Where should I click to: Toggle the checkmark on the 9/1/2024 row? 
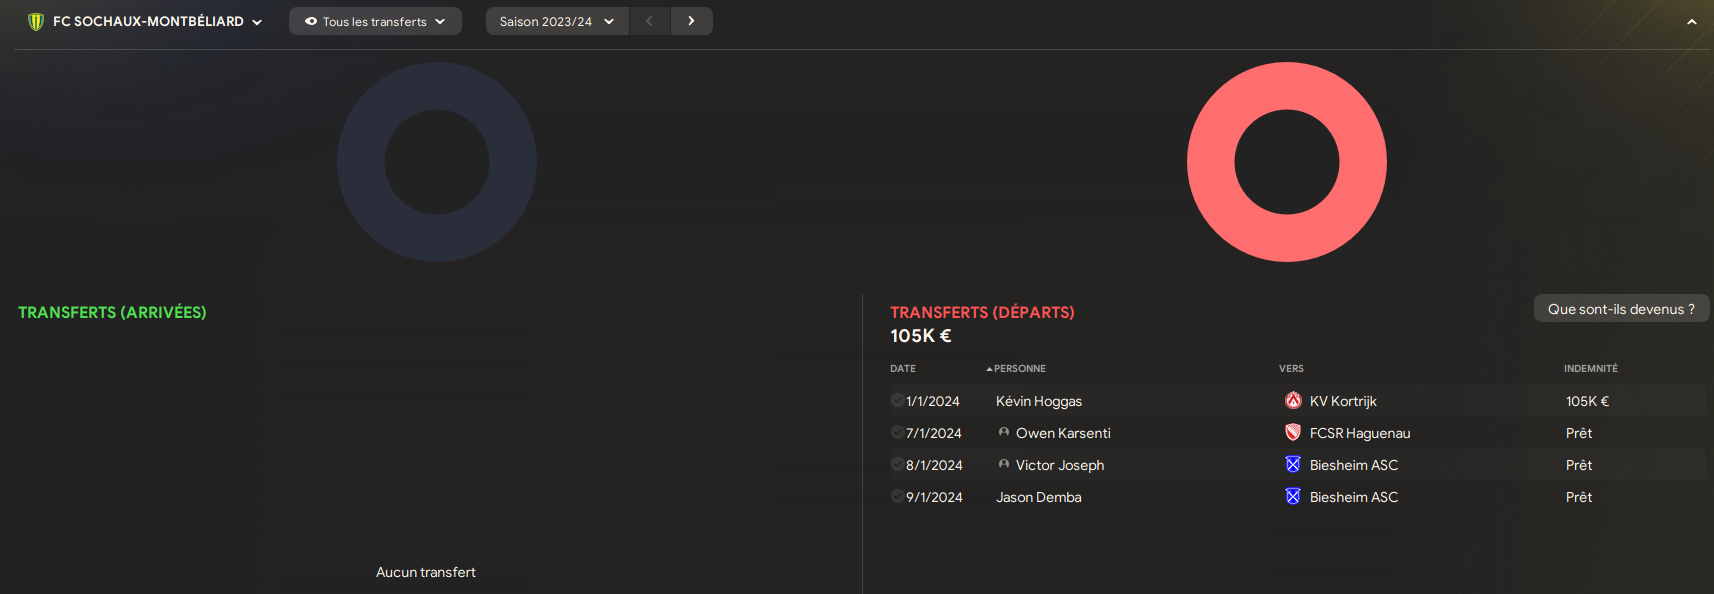click(897, 497)
